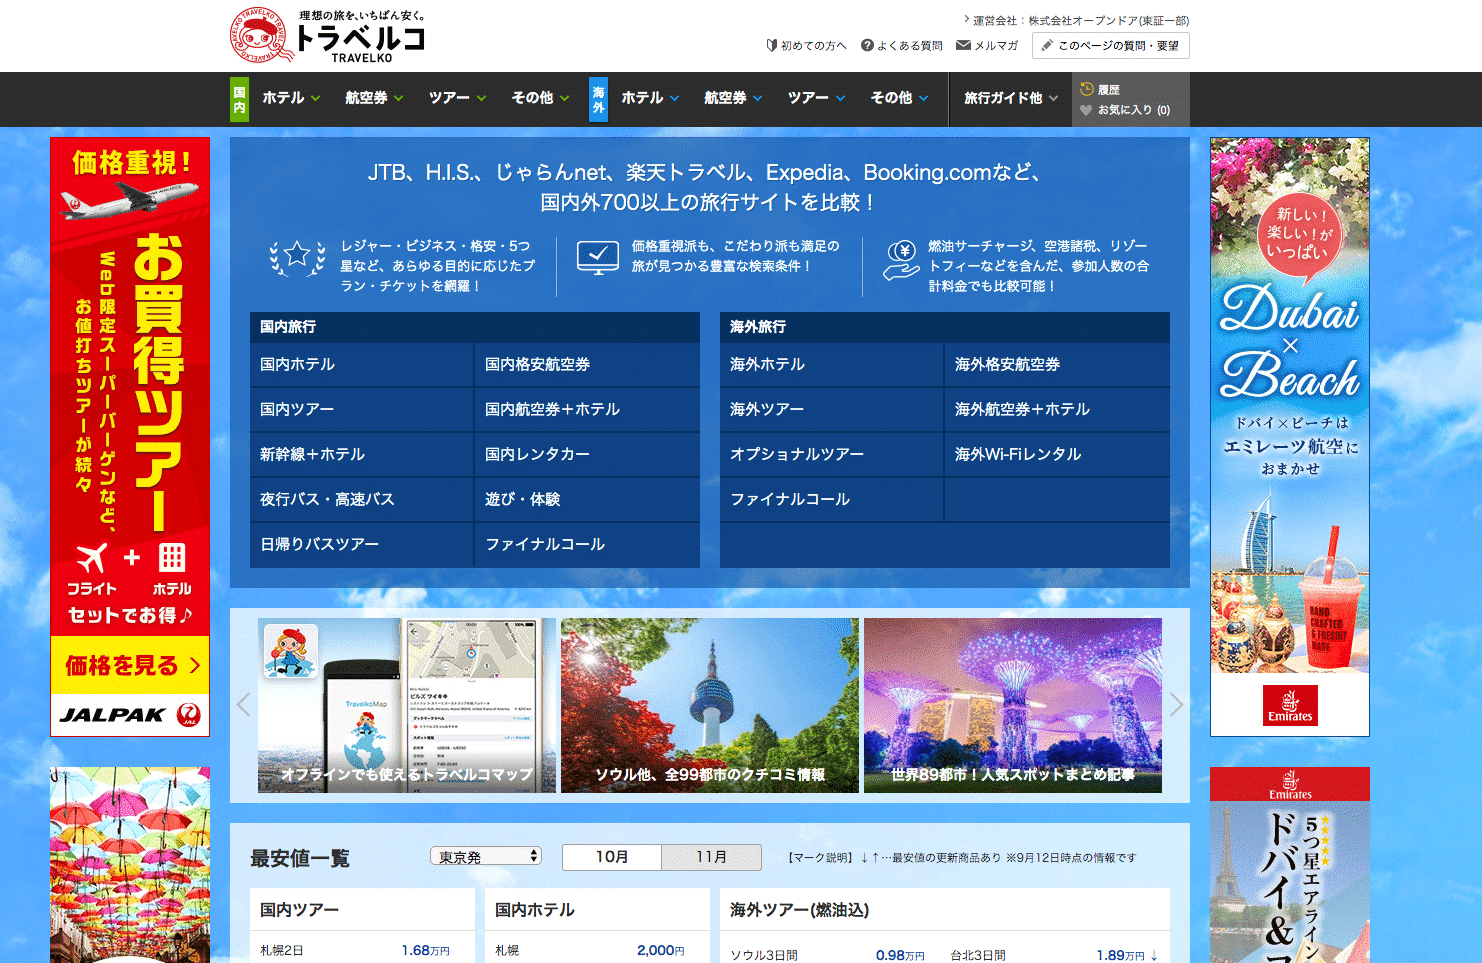Open お気に入り favorites
Screen dimensions: 1482x963
point(1125,110)
